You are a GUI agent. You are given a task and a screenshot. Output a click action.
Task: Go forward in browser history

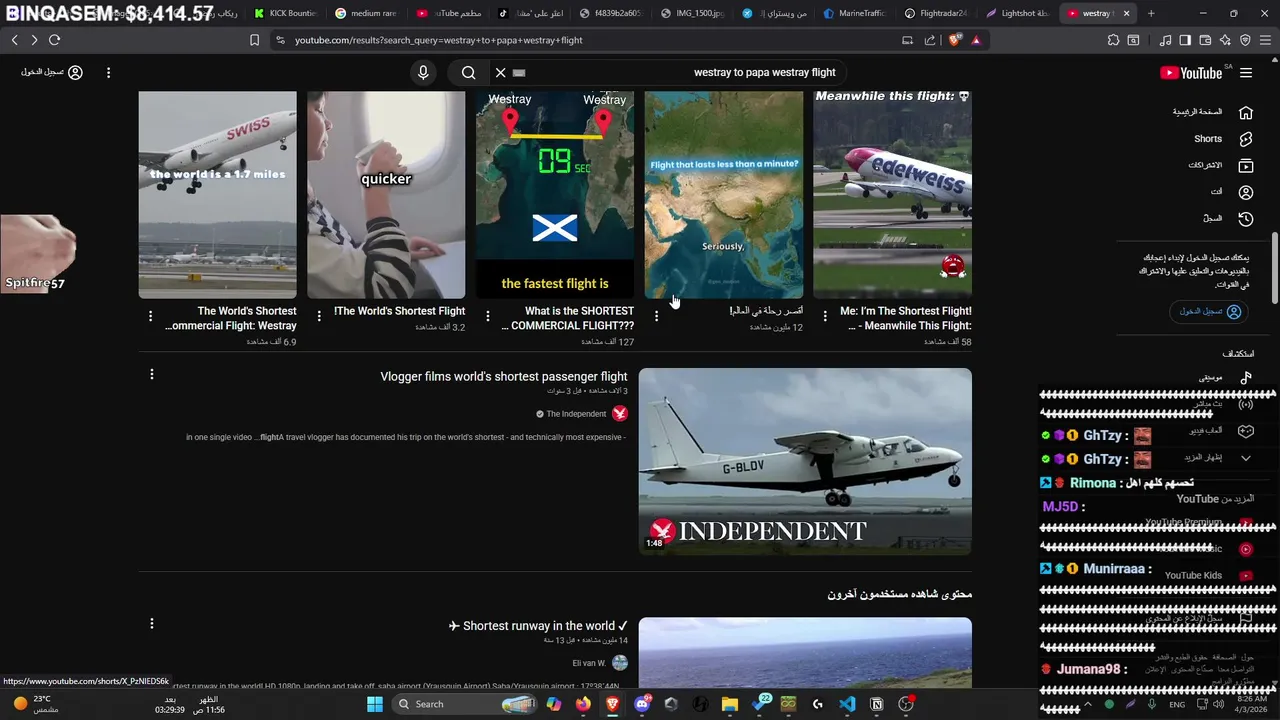point(34,40)
